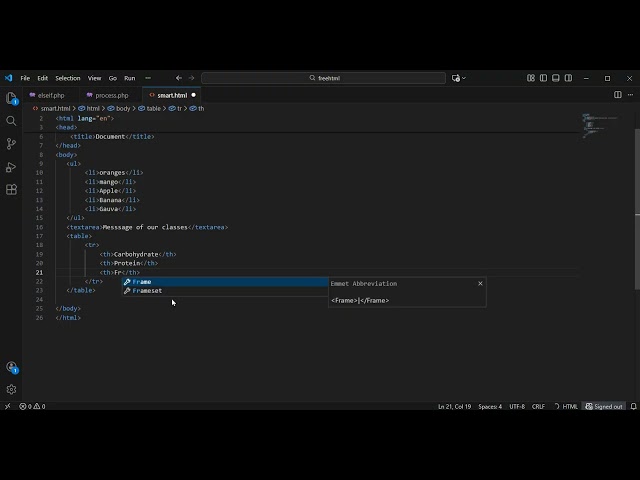
Task: Switch to the process.php tab
Action: click(x=111, y=95)
